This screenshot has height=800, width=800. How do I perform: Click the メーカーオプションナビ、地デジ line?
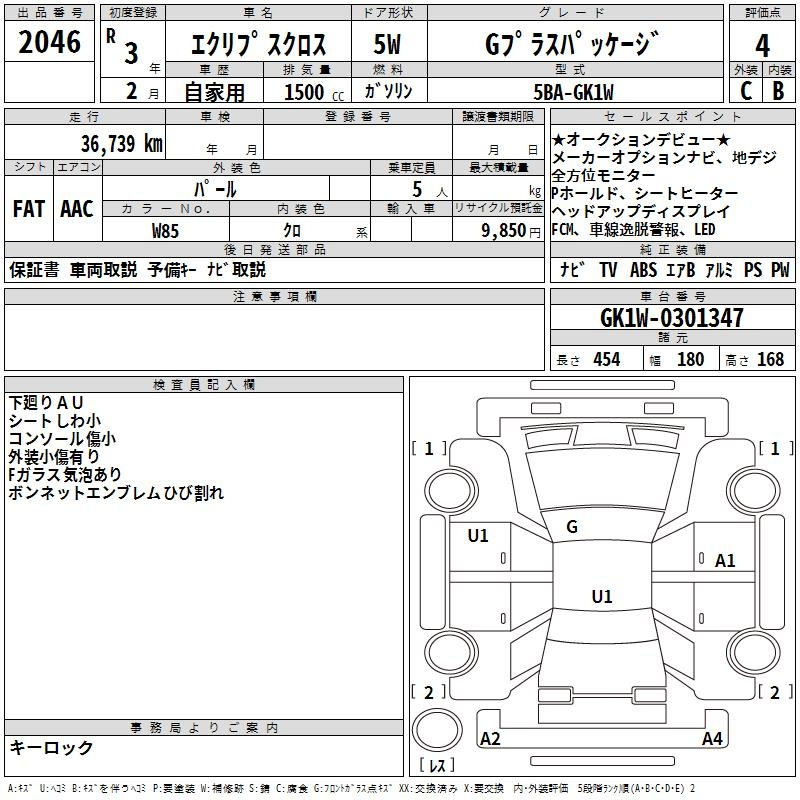point(664,157)
